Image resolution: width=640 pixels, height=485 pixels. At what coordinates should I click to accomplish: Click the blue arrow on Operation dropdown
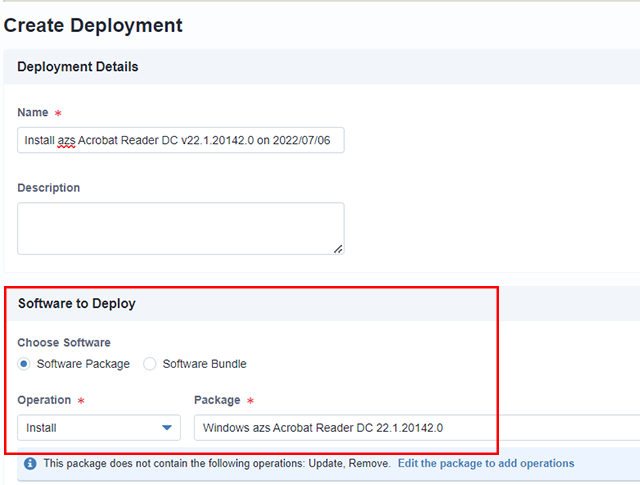click(x=167, y=428)
